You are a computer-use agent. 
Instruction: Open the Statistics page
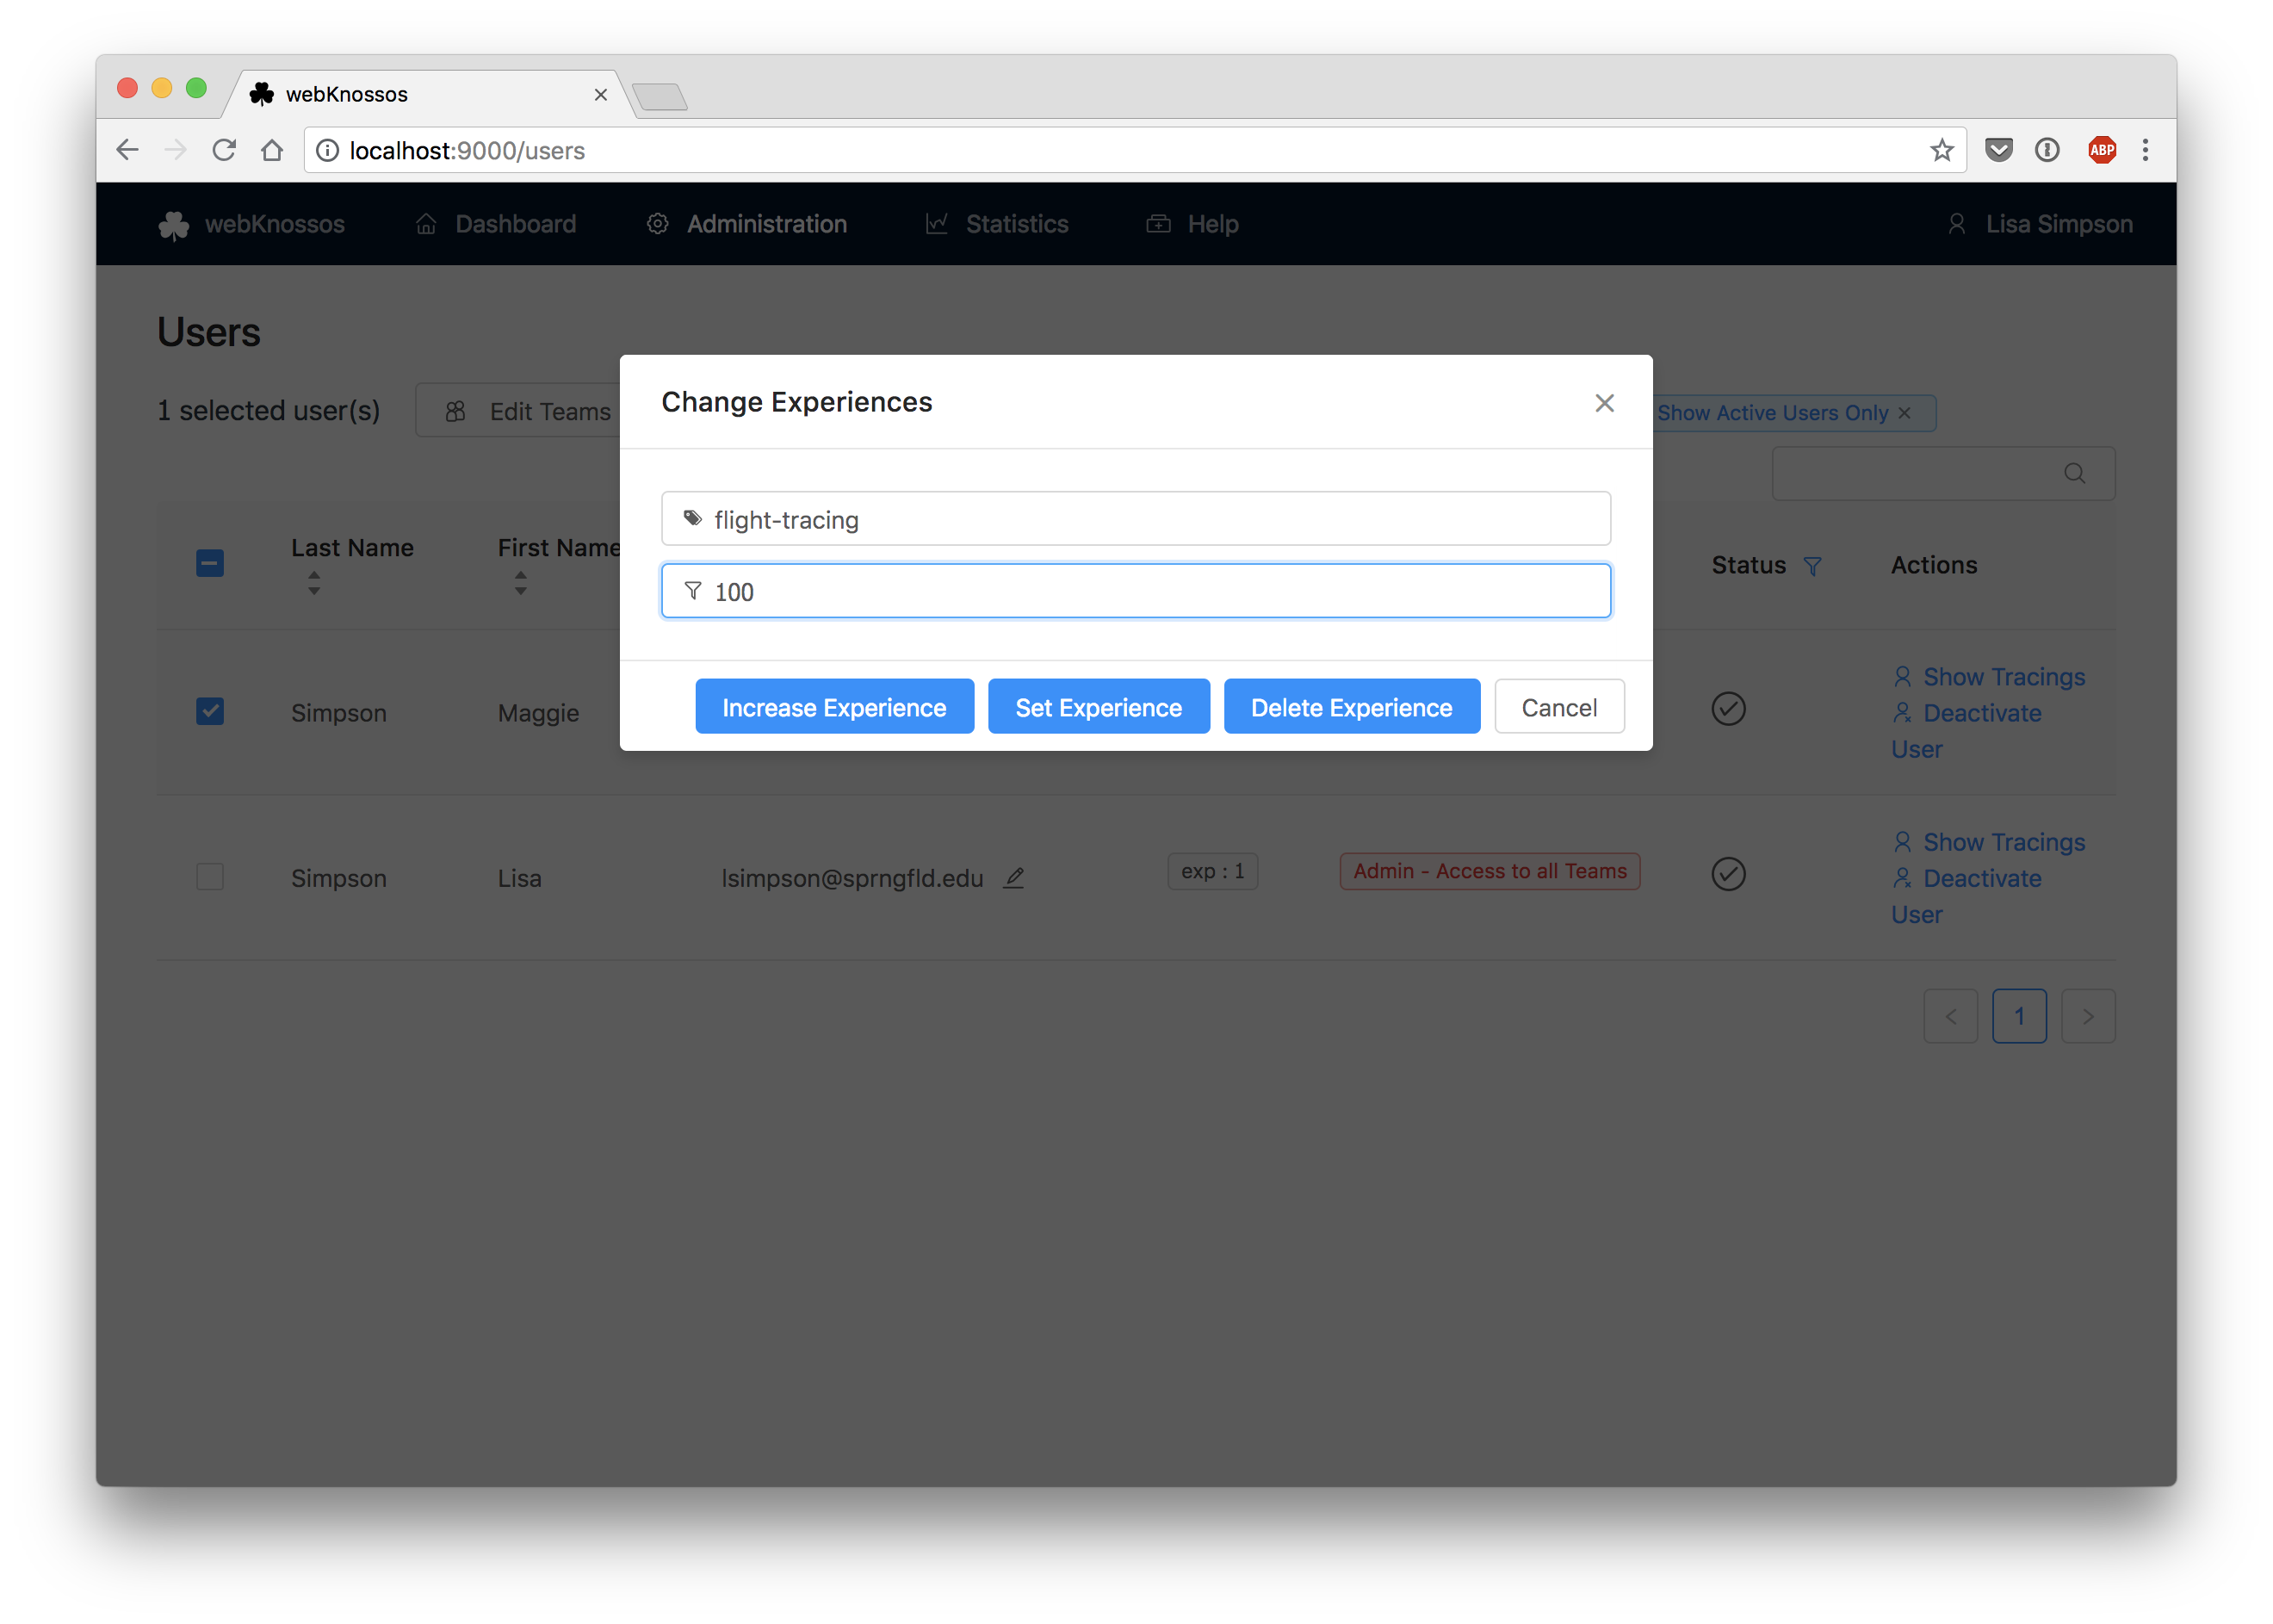pos(997,224)
